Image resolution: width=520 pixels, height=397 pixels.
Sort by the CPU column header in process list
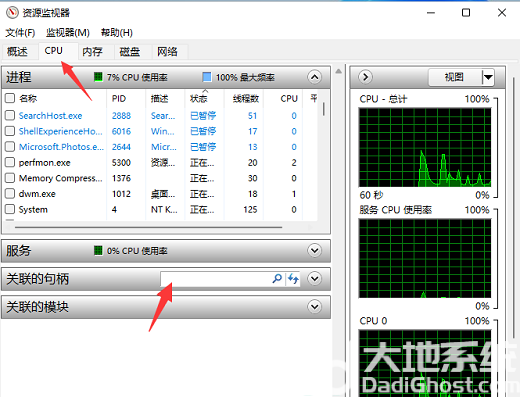point(289,98)
